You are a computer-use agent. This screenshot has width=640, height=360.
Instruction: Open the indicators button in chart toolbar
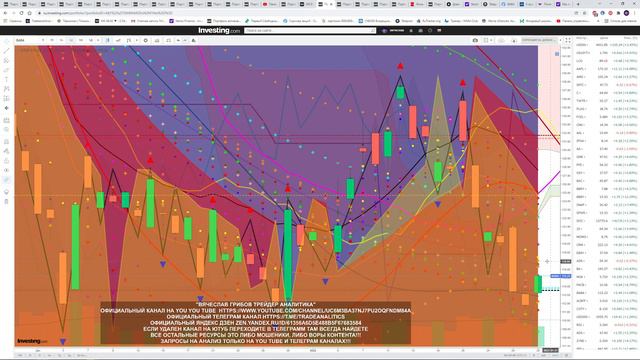point(129,40)
